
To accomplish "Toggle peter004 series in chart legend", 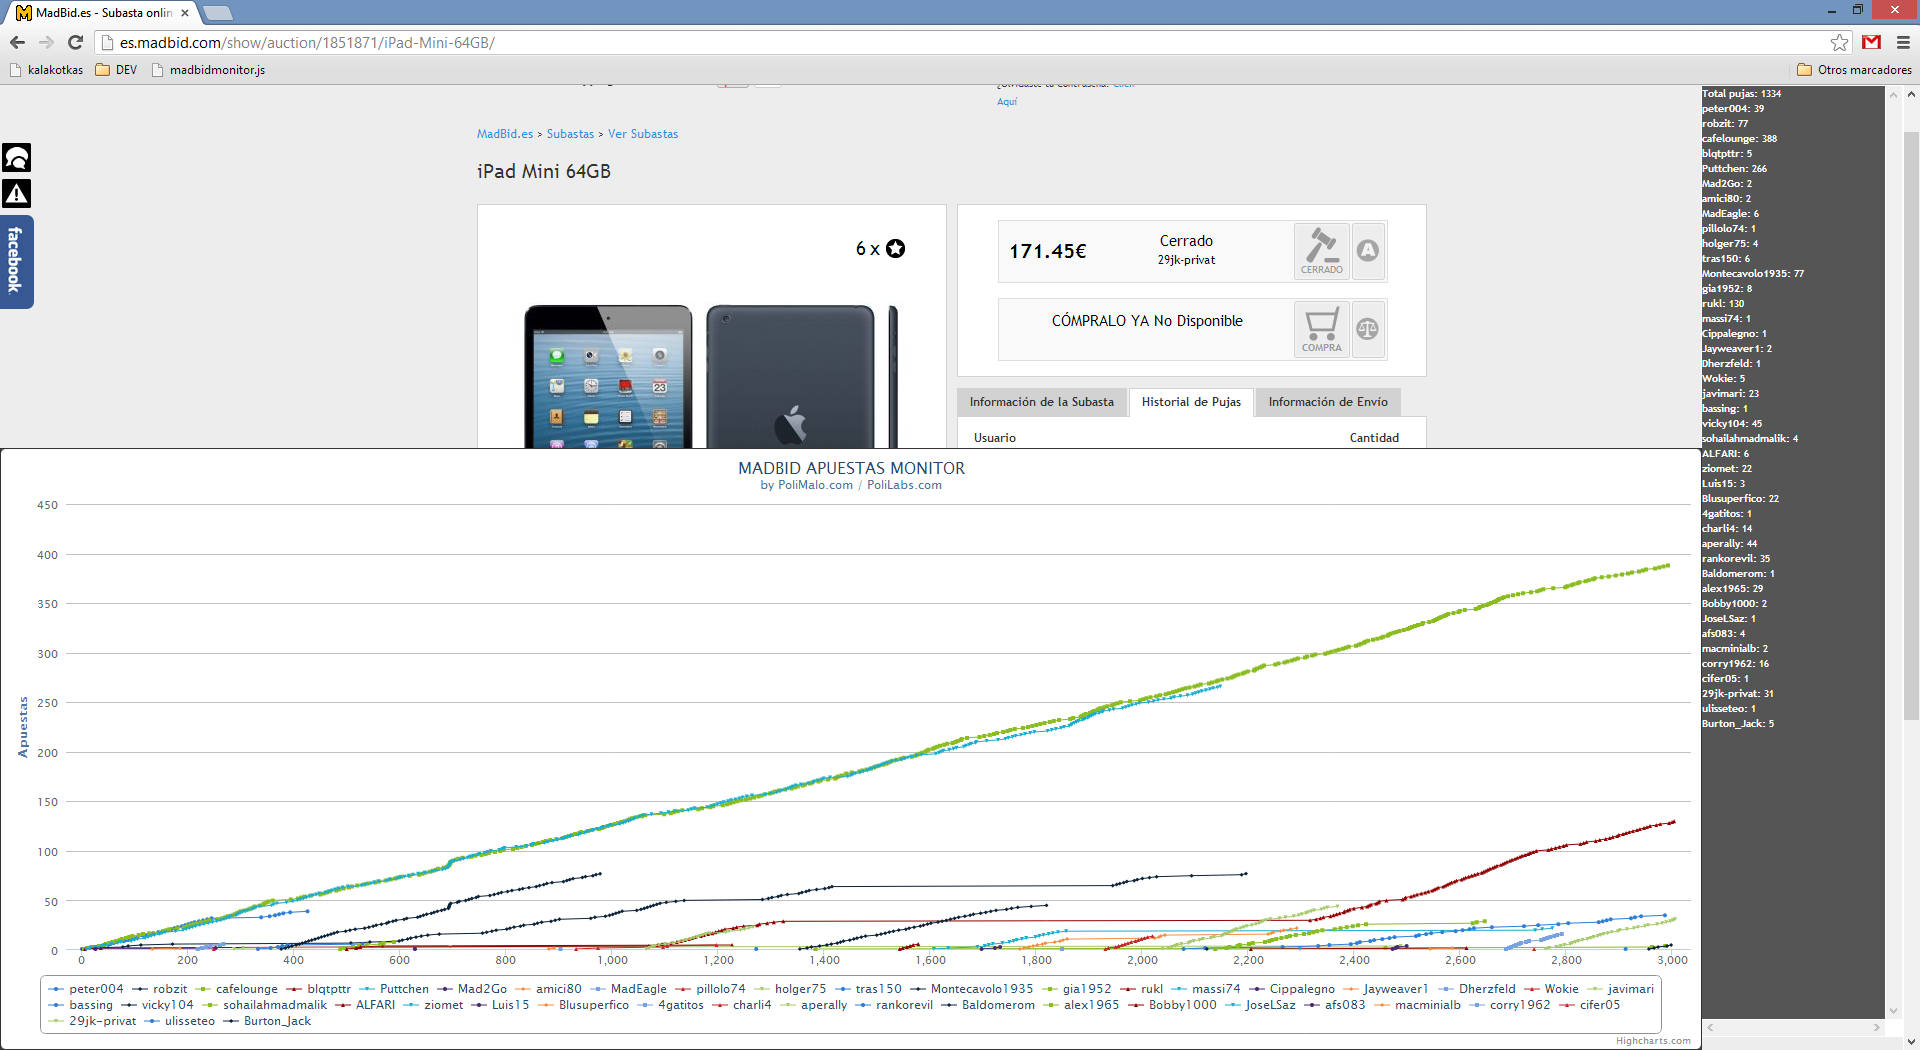I will (86, 989).
